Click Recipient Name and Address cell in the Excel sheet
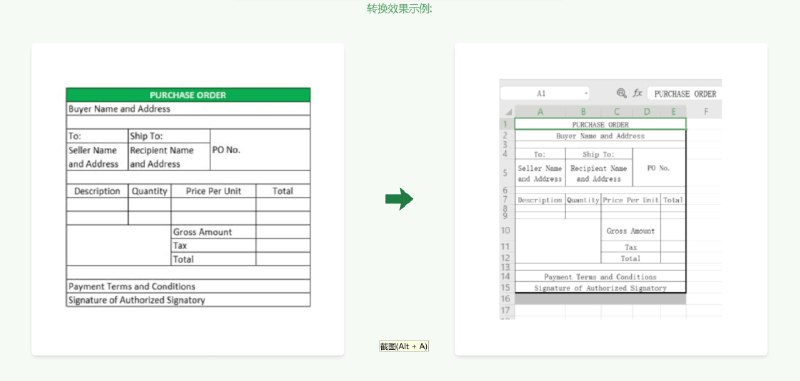Image resolution: width=800 pixels, height=381 pixels. (599, 173)
